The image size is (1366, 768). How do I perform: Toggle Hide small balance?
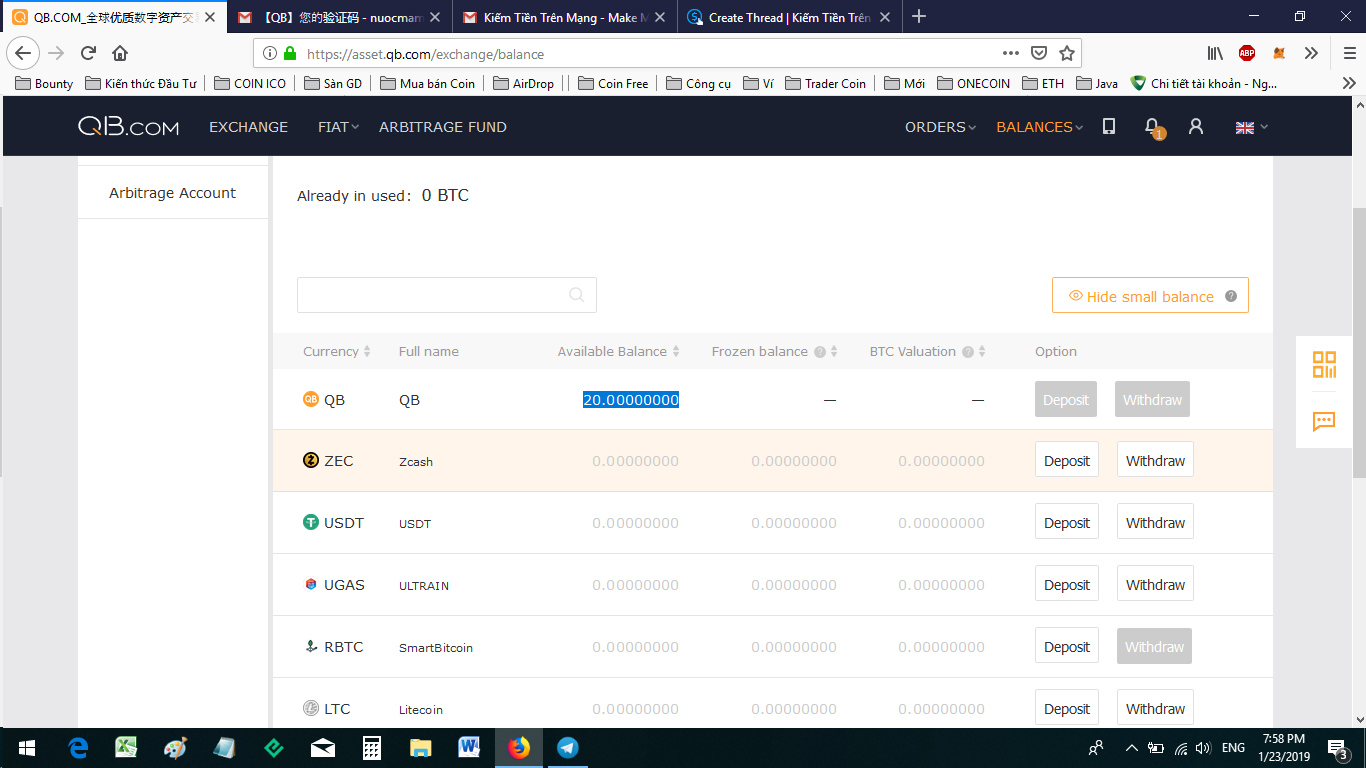(x=1150, y=296)
